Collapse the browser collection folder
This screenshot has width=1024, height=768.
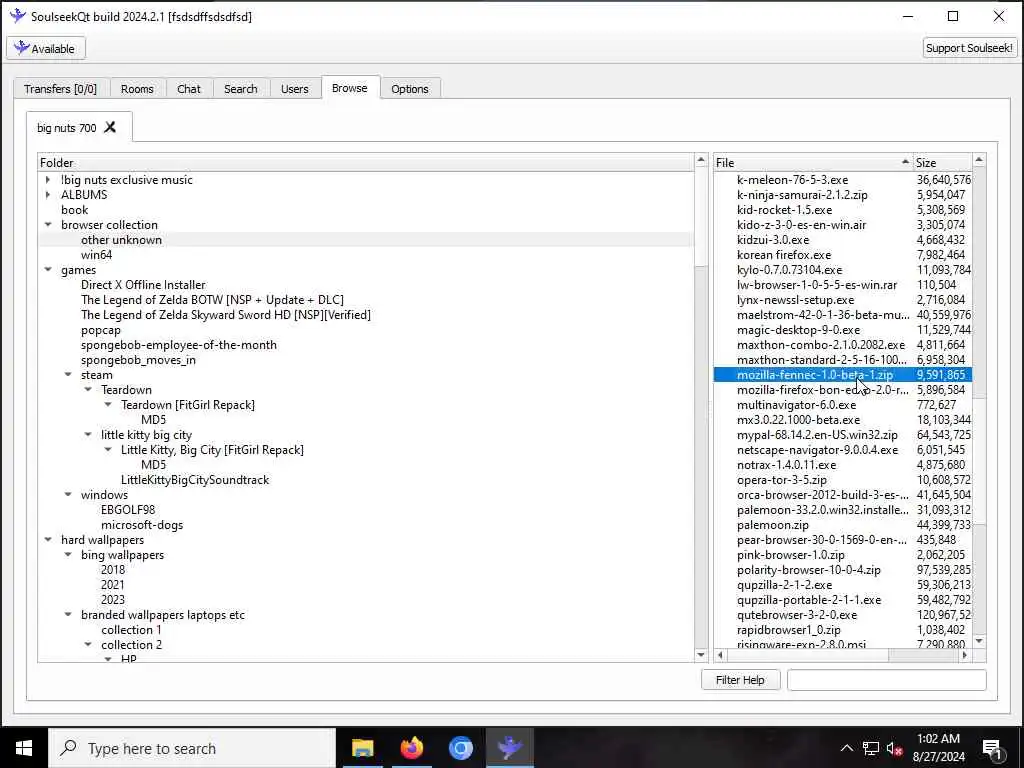[x=48, y=225]
